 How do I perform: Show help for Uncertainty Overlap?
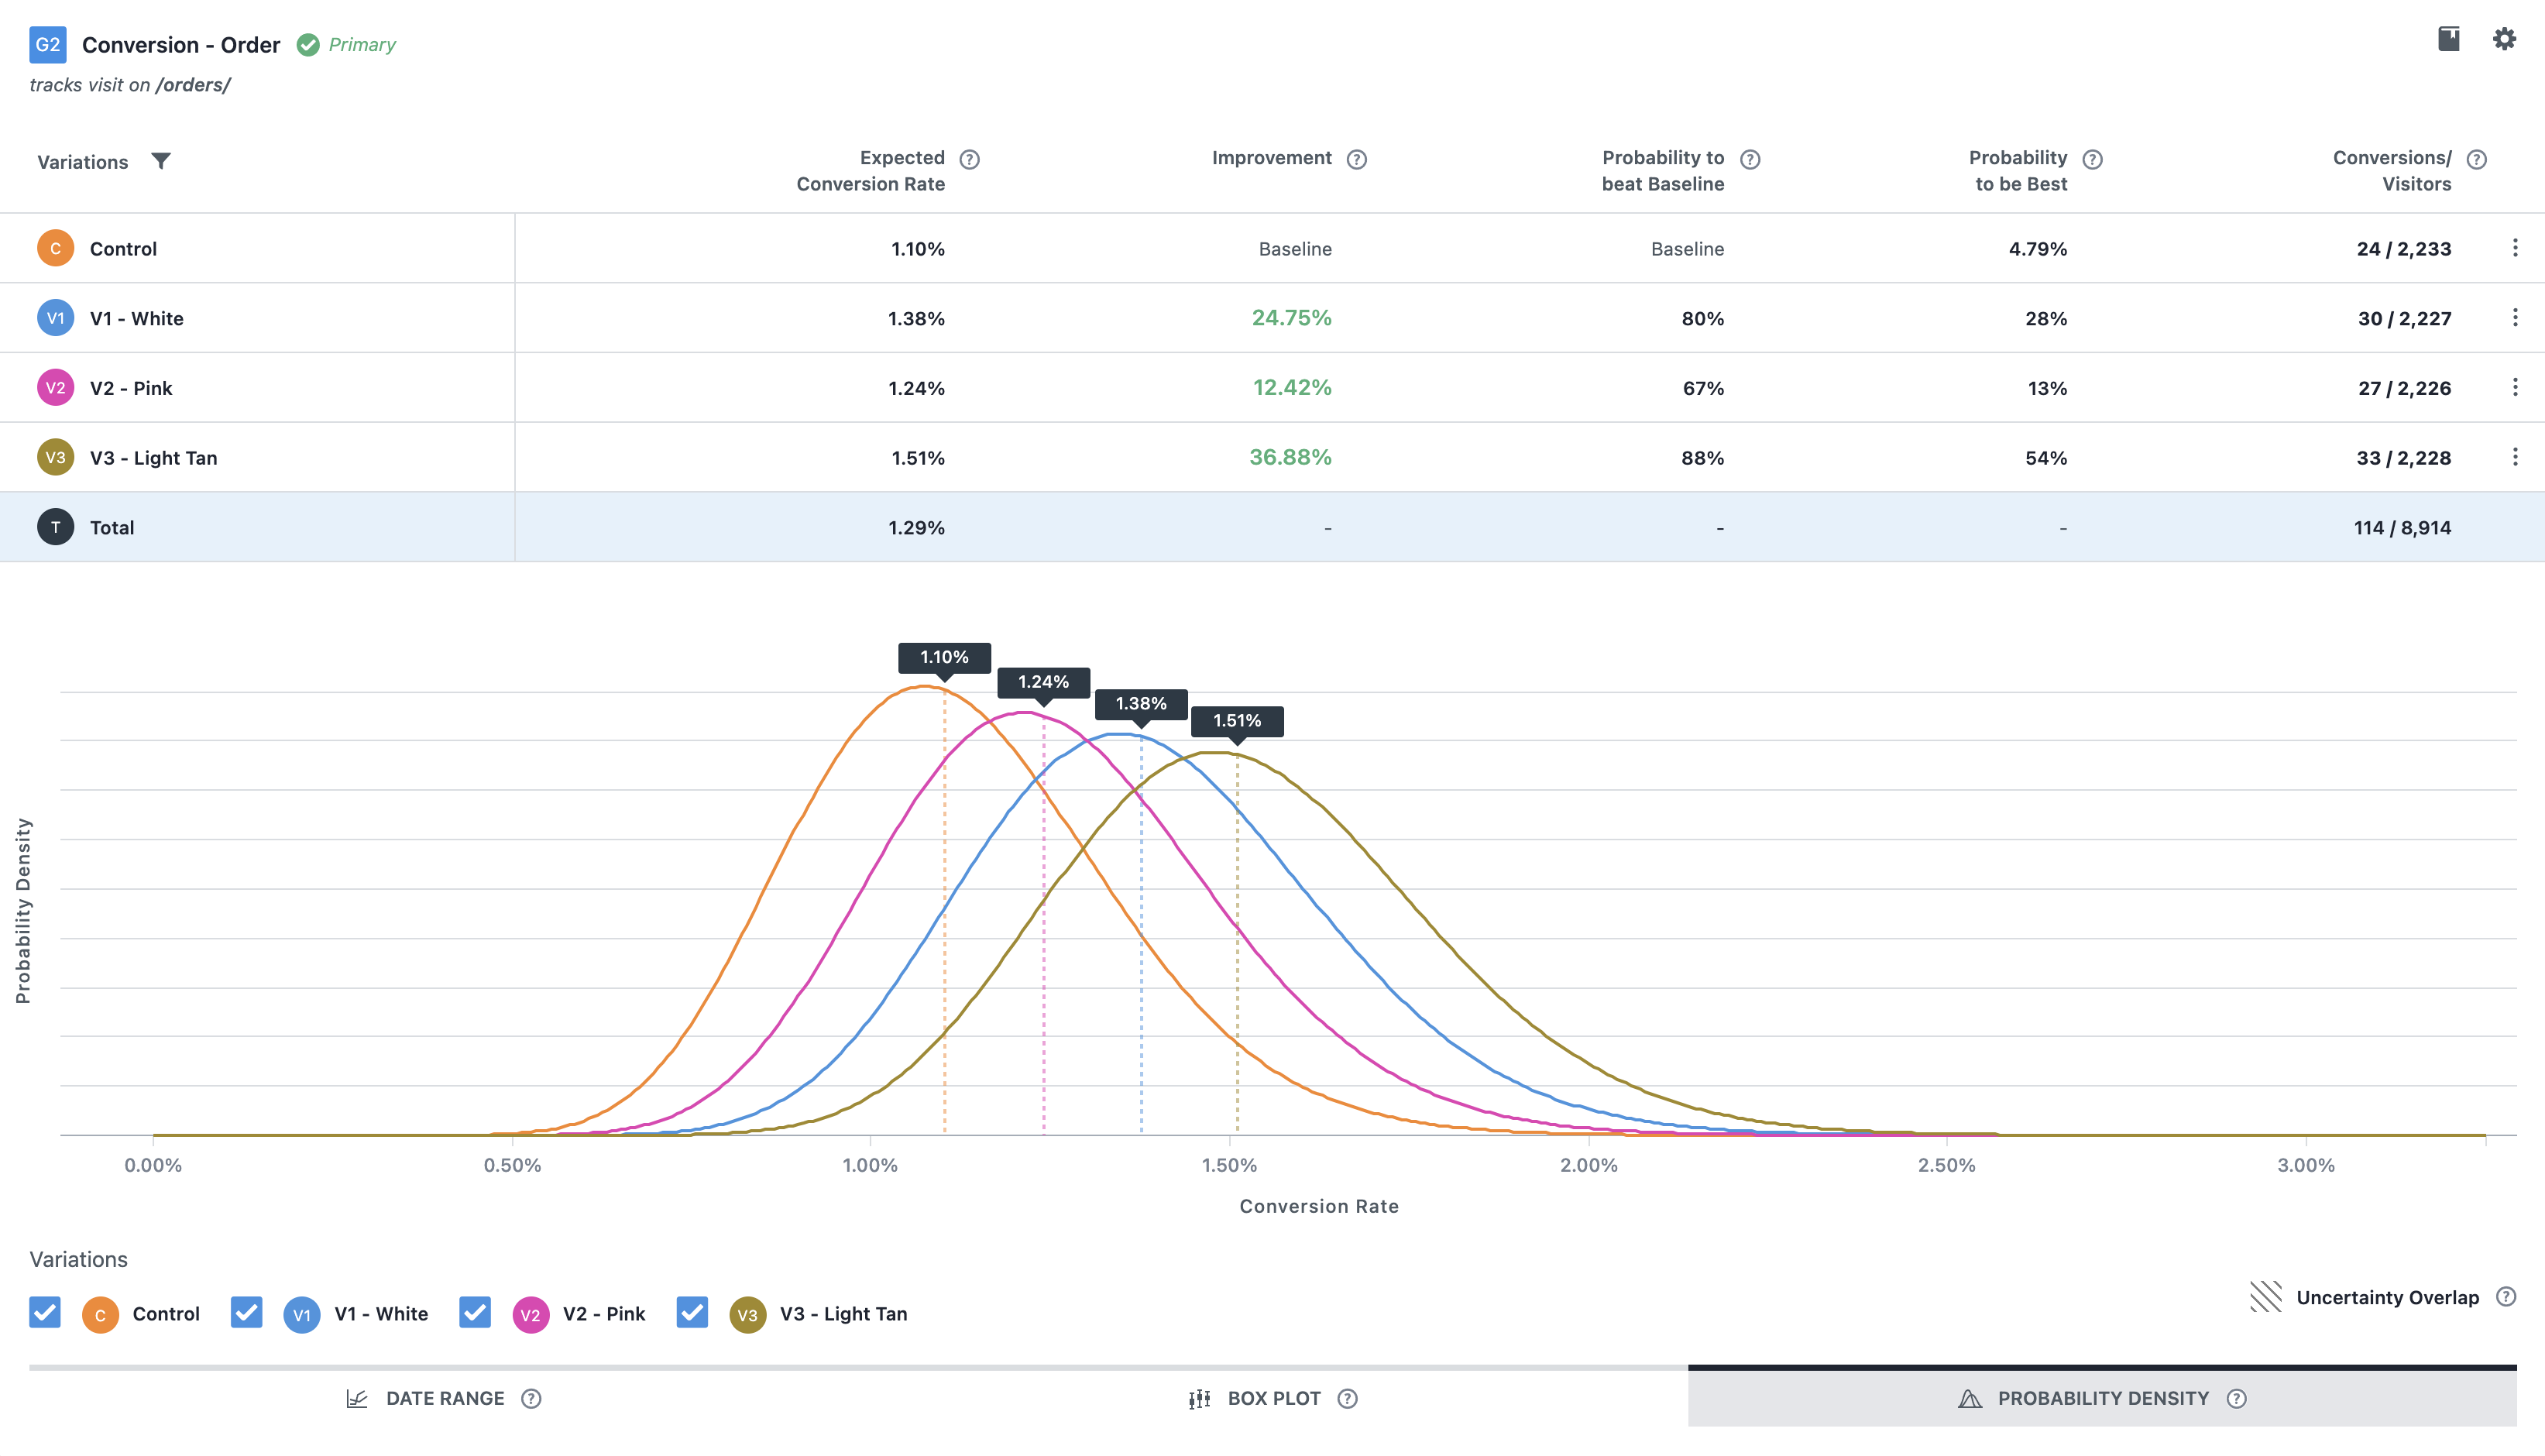point(2506,1297)
